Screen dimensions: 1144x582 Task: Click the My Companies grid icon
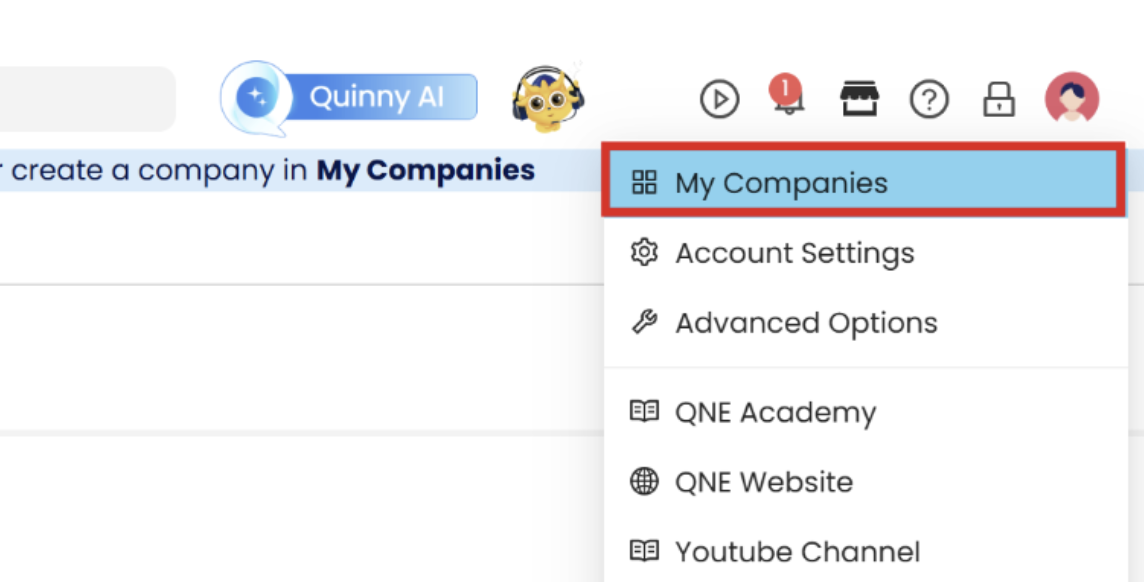645,183
